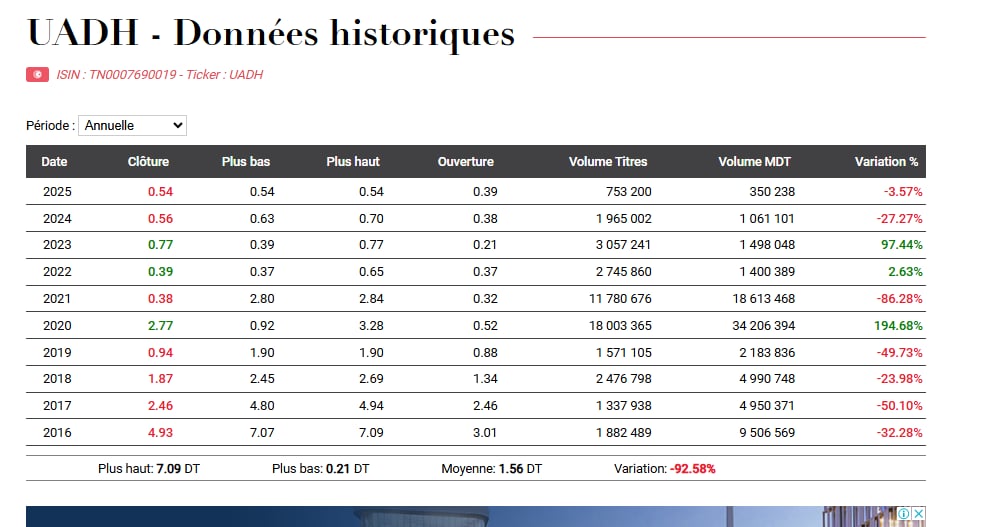The image size is (990, 527).
Task: Open the banner advertisement image
Action: tap(475, 516)
